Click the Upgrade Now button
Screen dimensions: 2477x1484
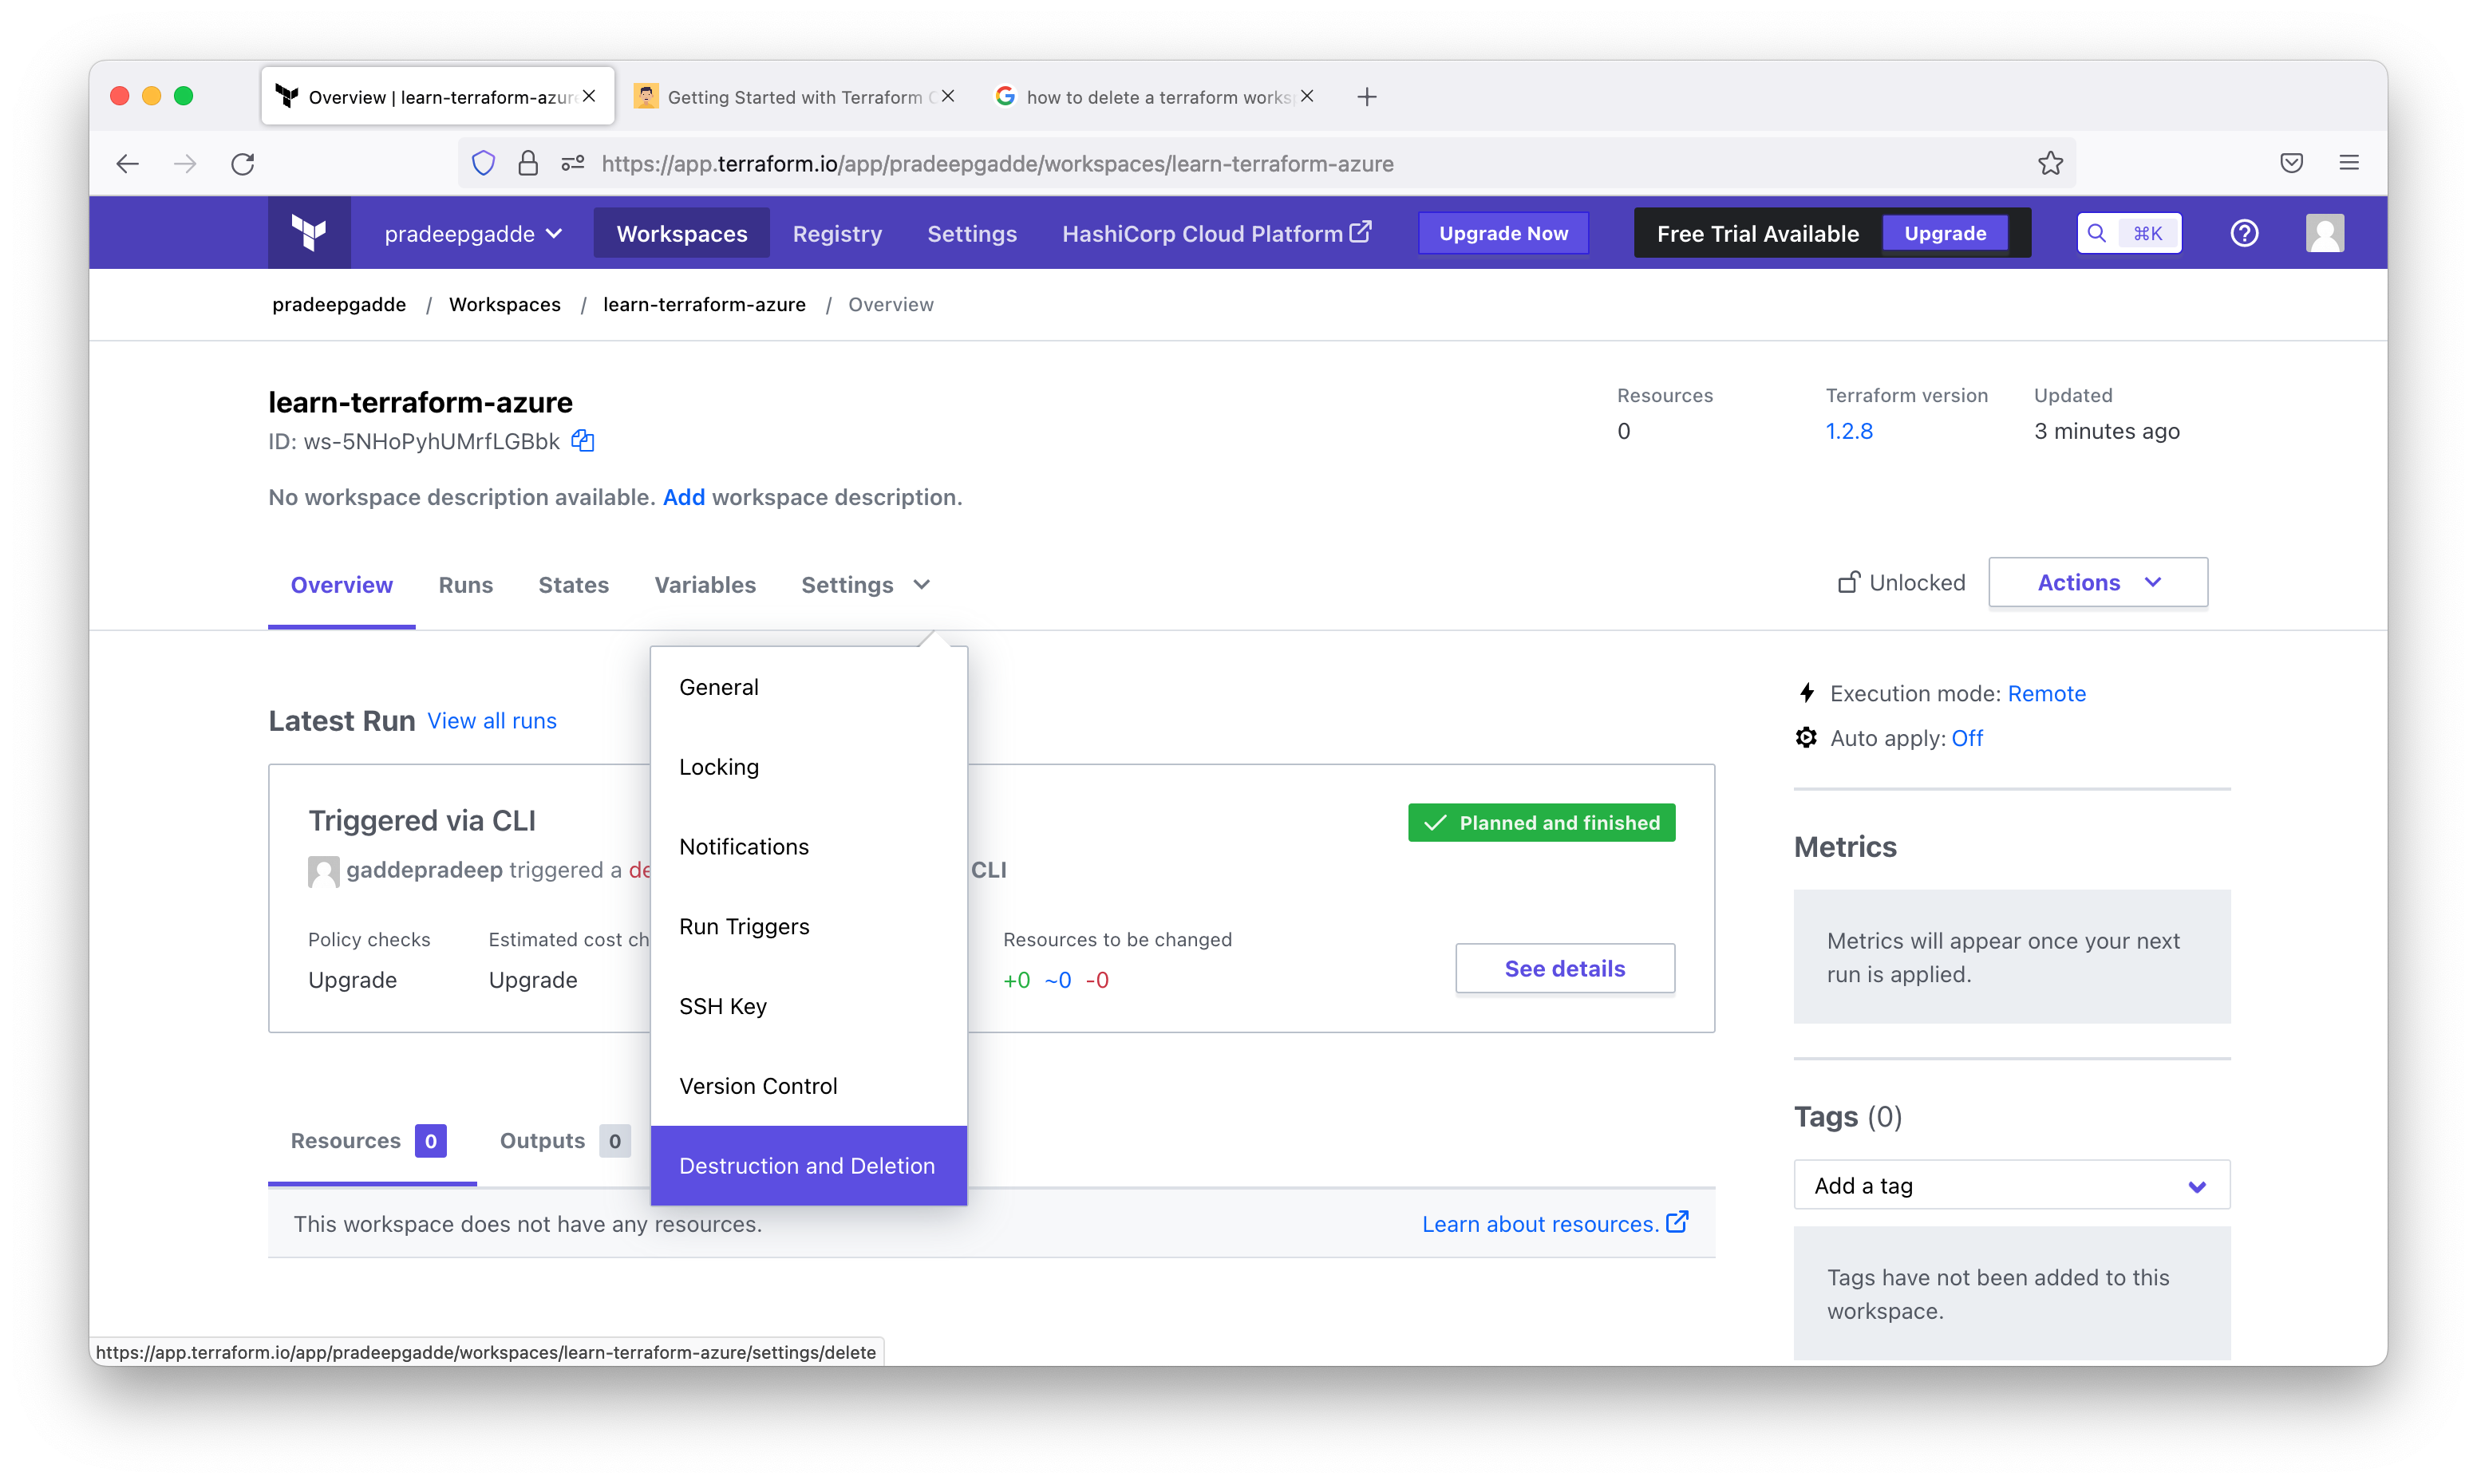pyautogui.click(x=1504, y=233)
